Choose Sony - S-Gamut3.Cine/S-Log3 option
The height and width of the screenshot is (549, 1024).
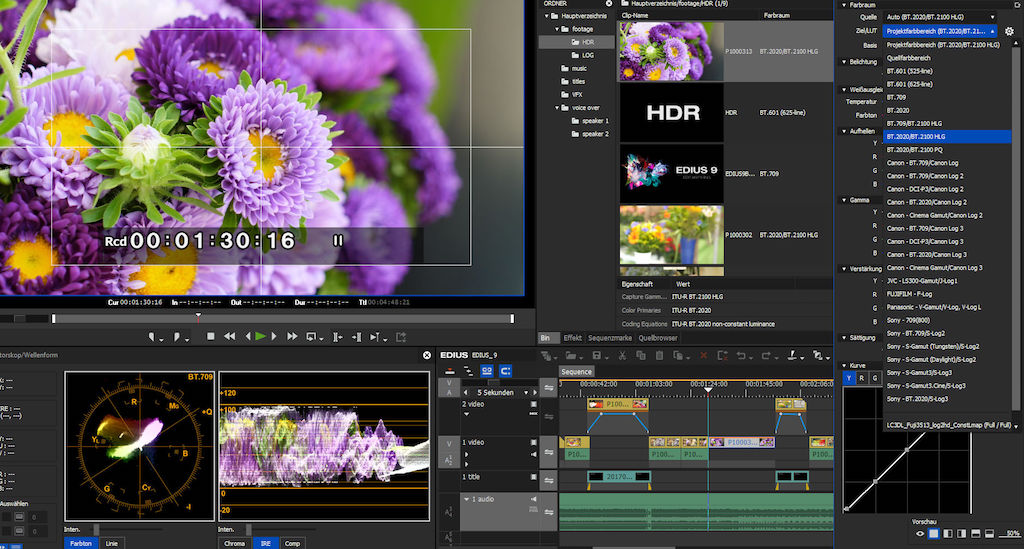point(947,386)
